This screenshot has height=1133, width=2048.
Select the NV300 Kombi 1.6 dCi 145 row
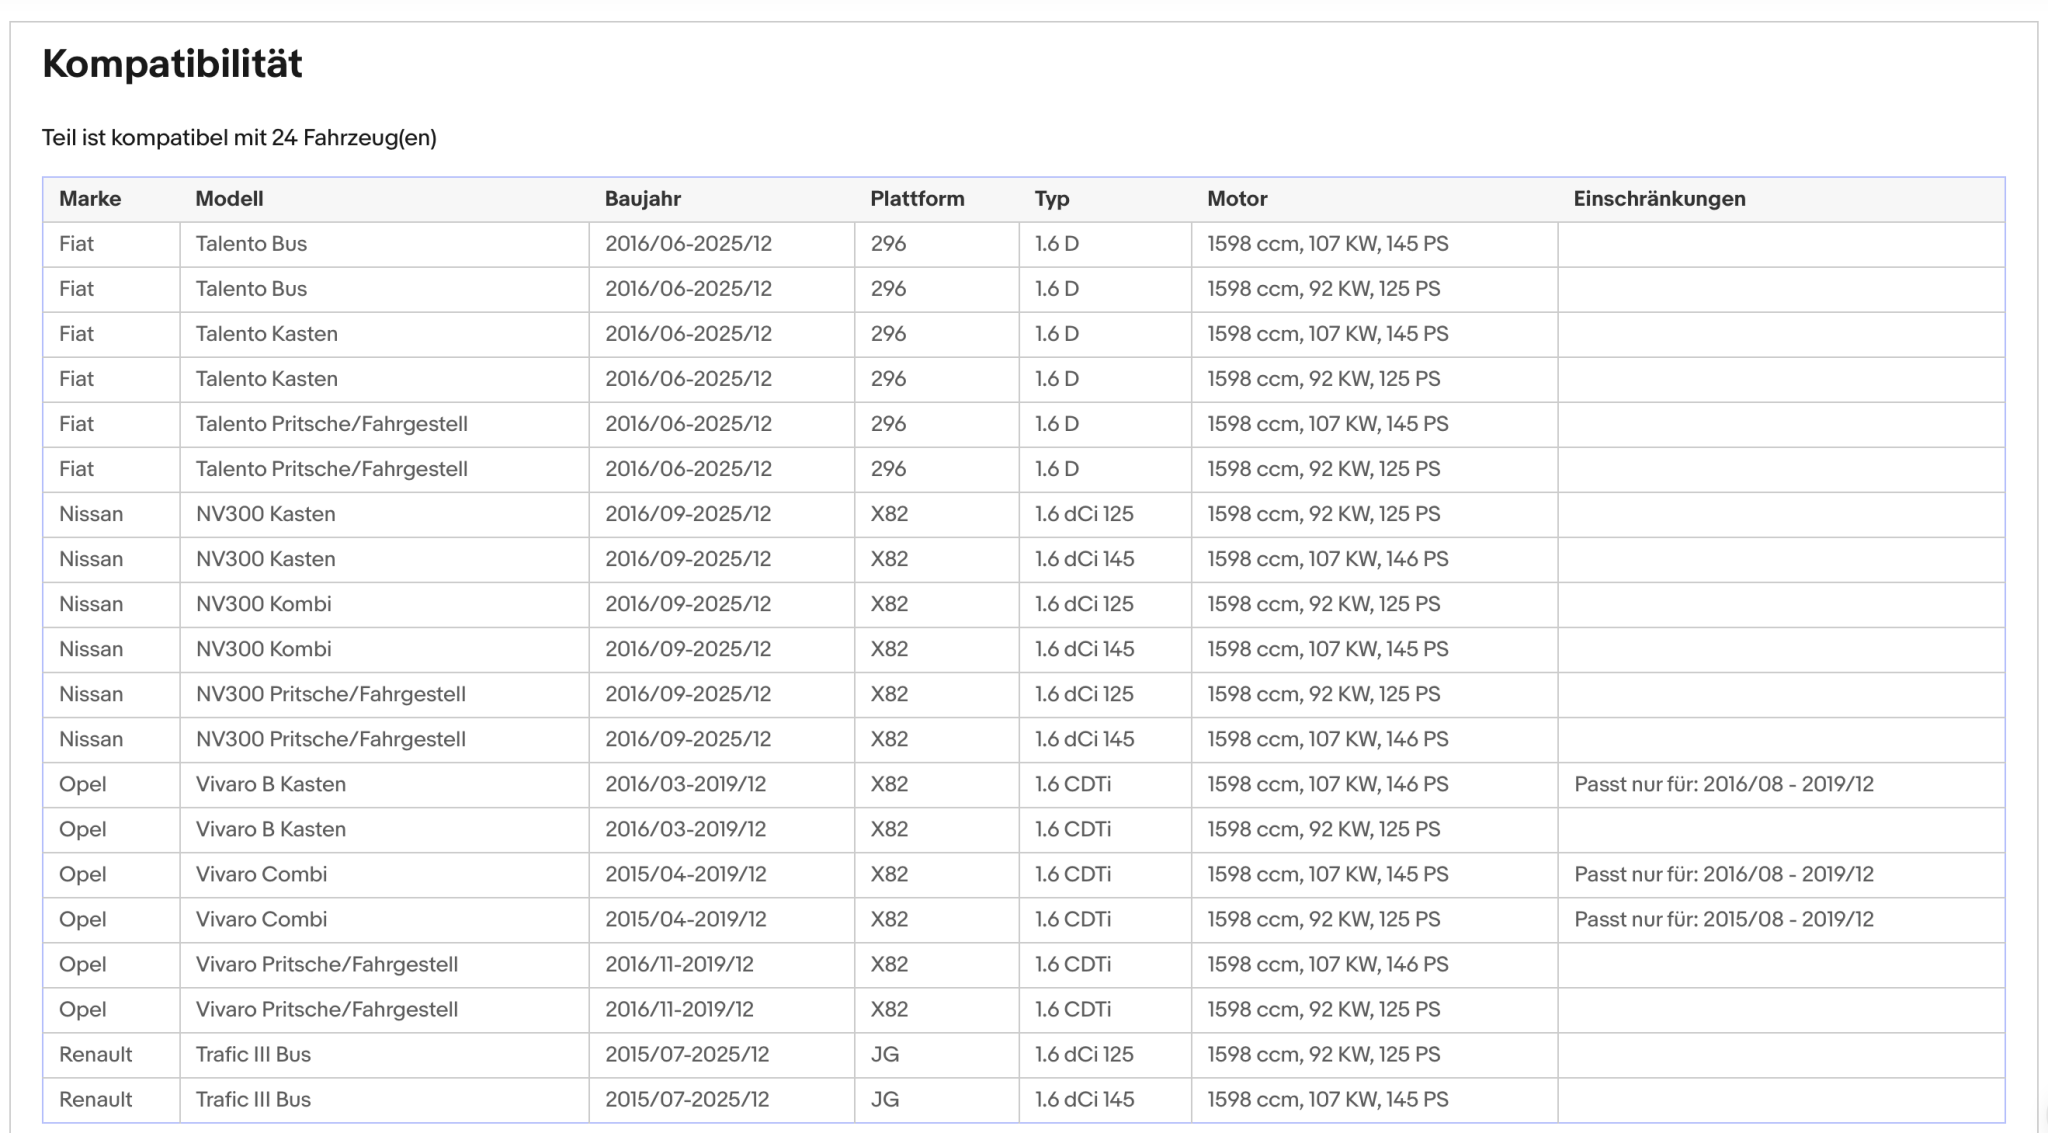point(1023,649)
